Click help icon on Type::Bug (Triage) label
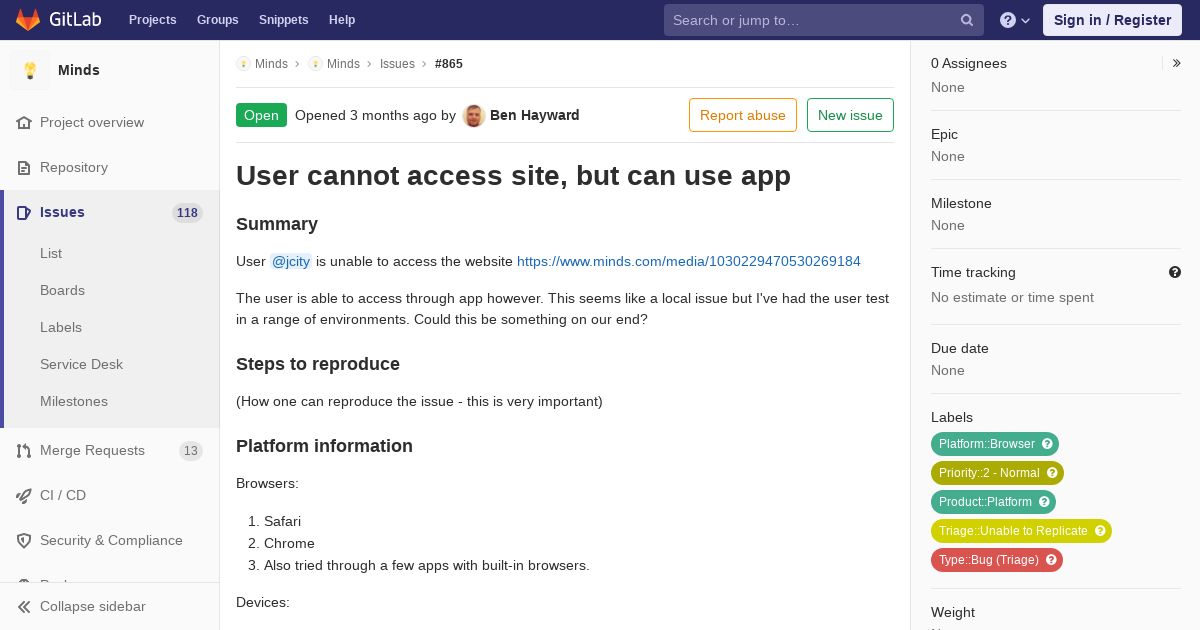 pyautogui.click(x=1051, y=560)
